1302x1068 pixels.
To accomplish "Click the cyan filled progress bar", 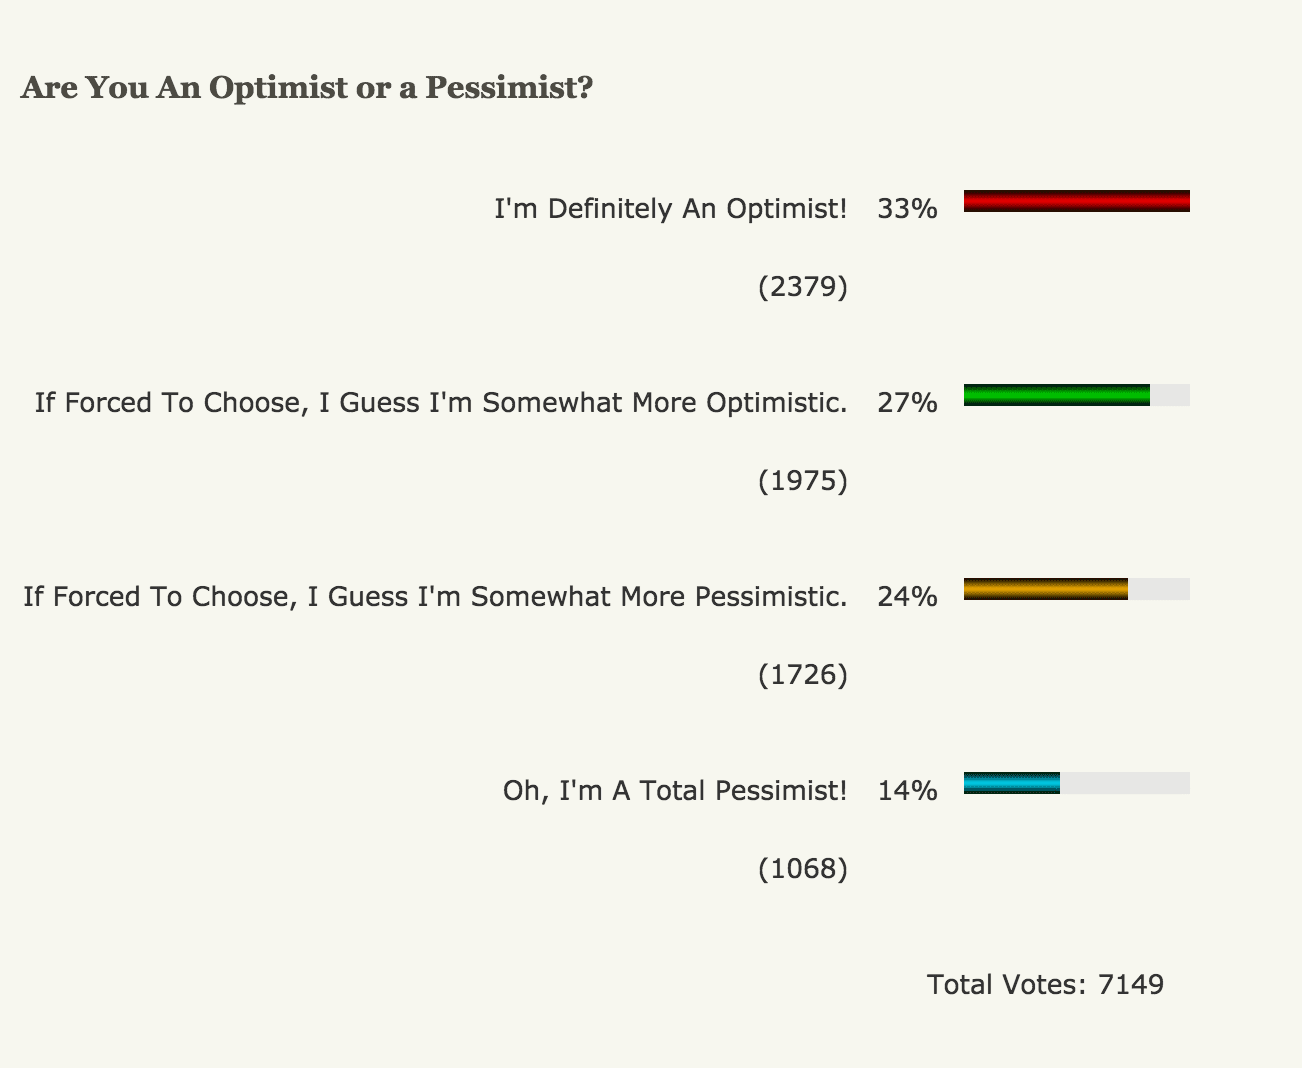I will point(1011,783).
